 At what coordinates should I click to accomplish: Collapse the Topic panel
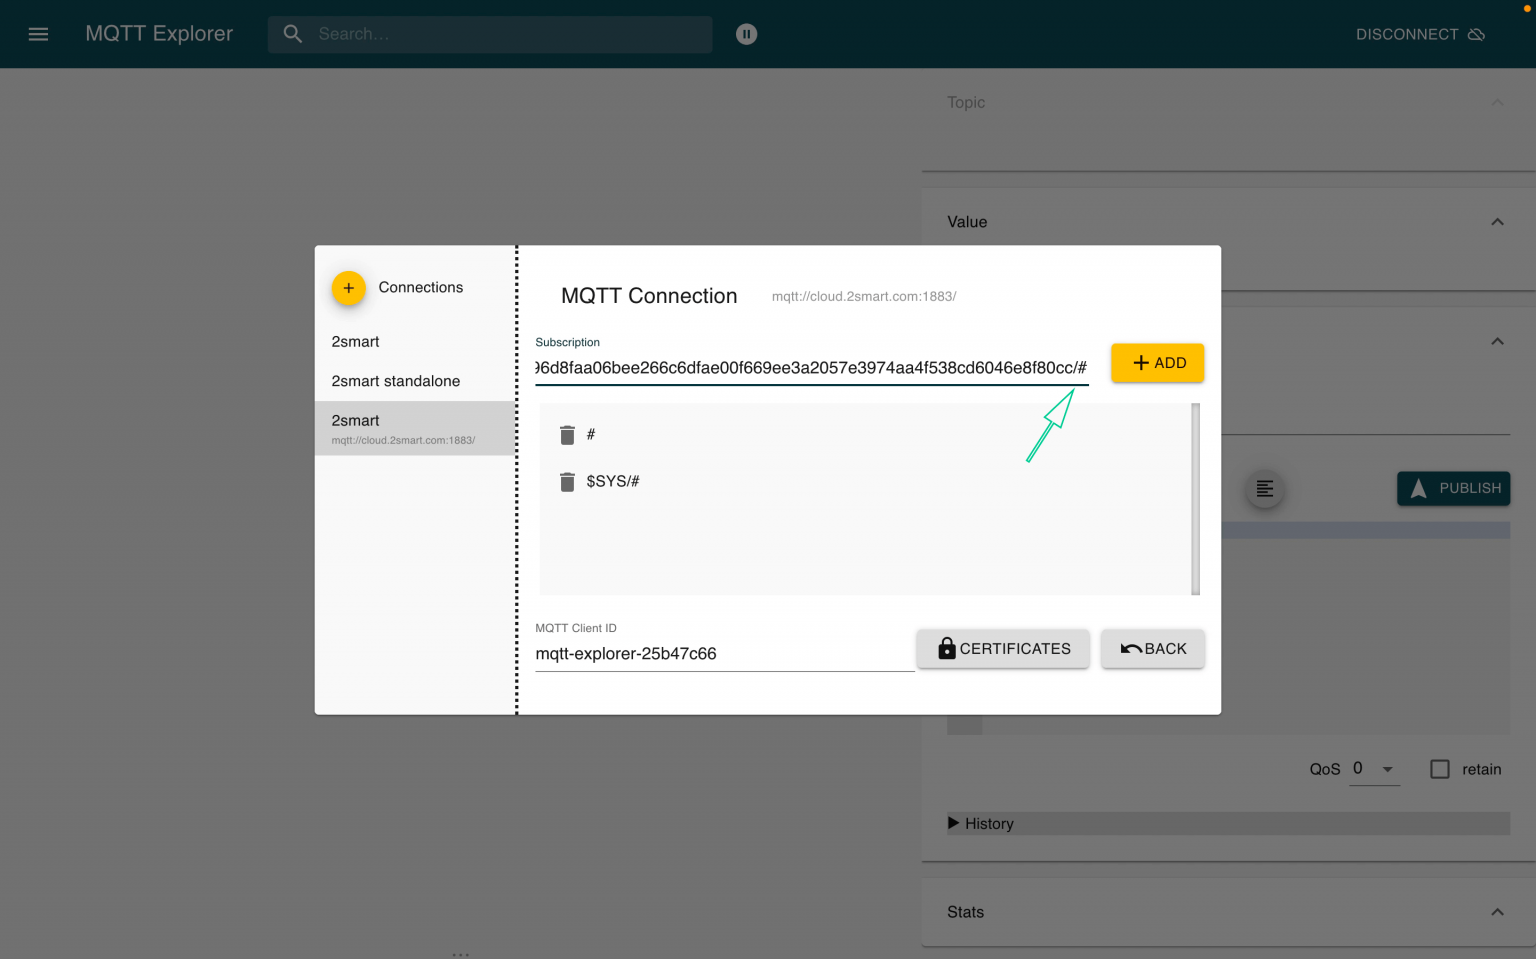coord(1497,102)
